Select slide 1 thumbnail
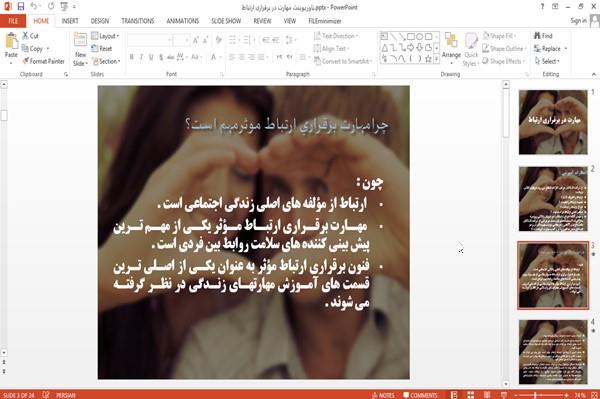This screenshot has height=399, width=600. 553,122
